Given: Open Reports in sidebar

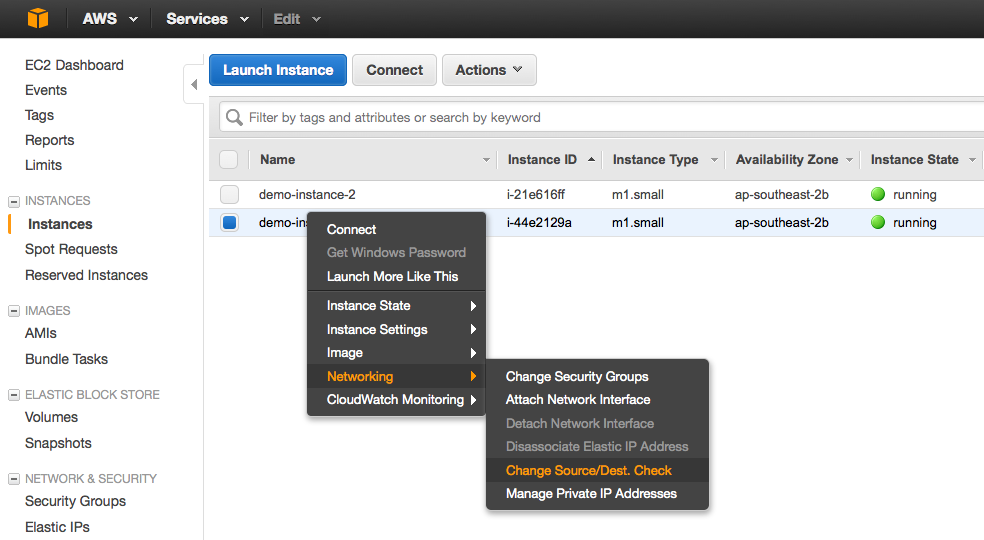Looking at the screenshot, I should 50,140.
